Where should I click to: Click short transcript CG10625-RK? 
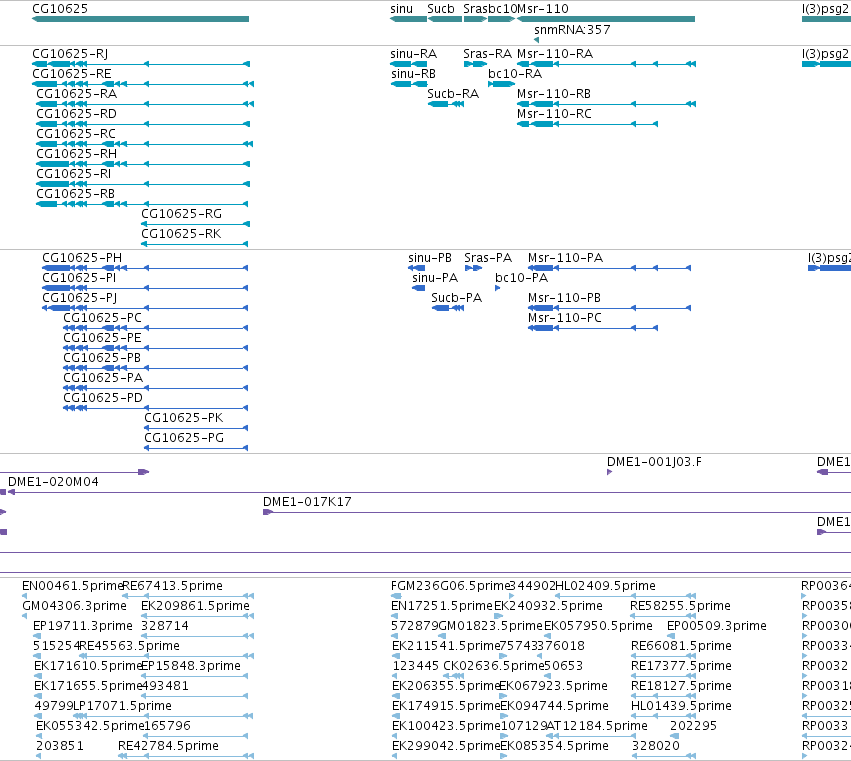(x=195, y=244)
